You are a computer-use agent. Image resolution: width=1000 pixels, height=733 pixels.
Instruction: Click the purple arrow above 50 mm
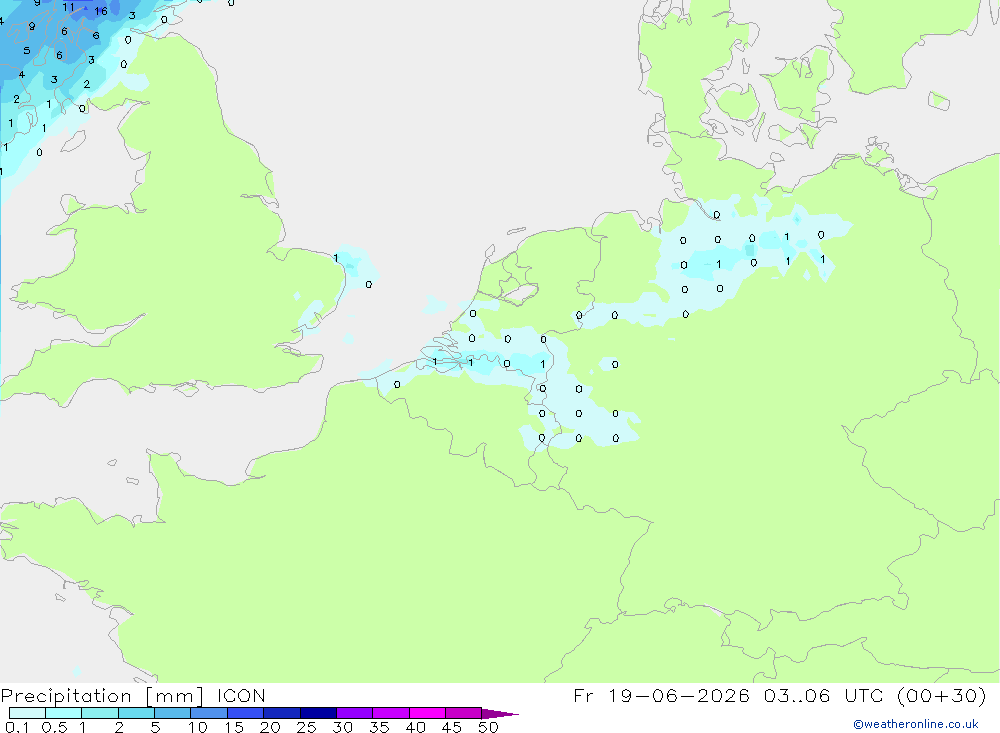pyautogui.click(x=499, y=714)
